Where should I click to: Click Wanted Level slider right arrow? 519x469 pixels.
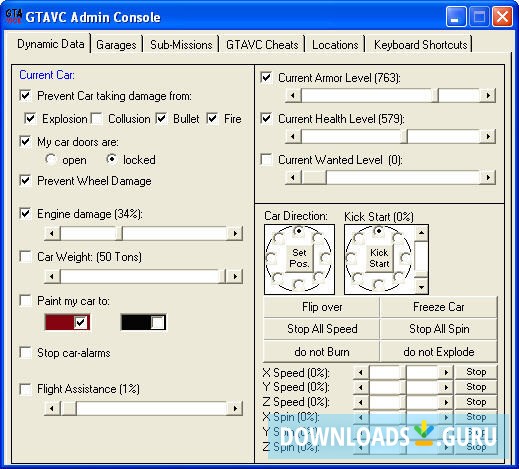click(488, 177)
